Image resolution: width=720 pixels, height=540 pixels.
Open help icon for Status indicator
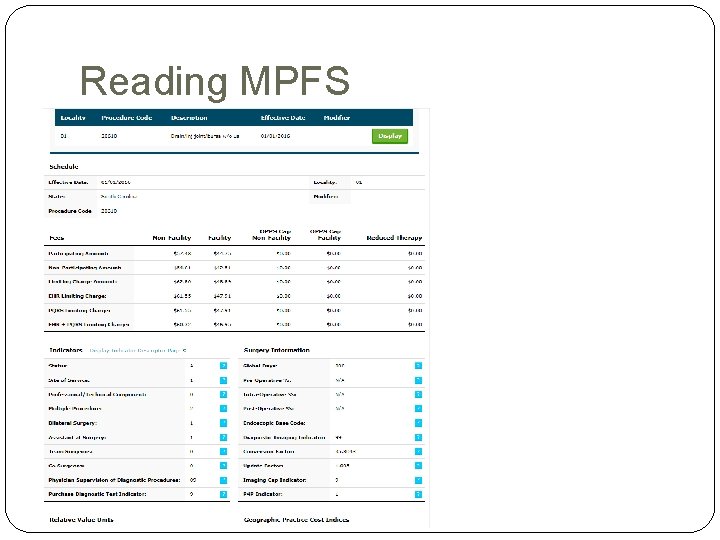tap(223, 366)
